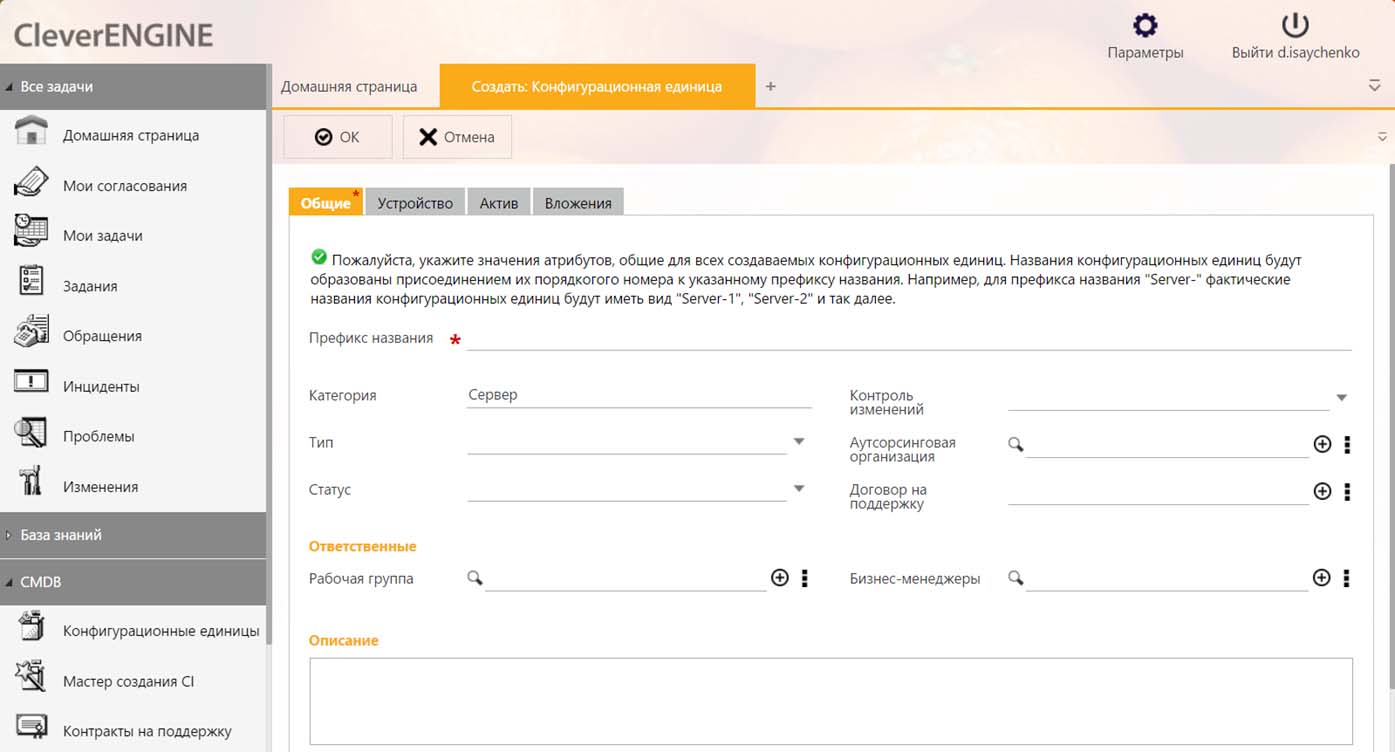
Task: Click plus icon next to Рабочая группа
Action: [780, 578]
